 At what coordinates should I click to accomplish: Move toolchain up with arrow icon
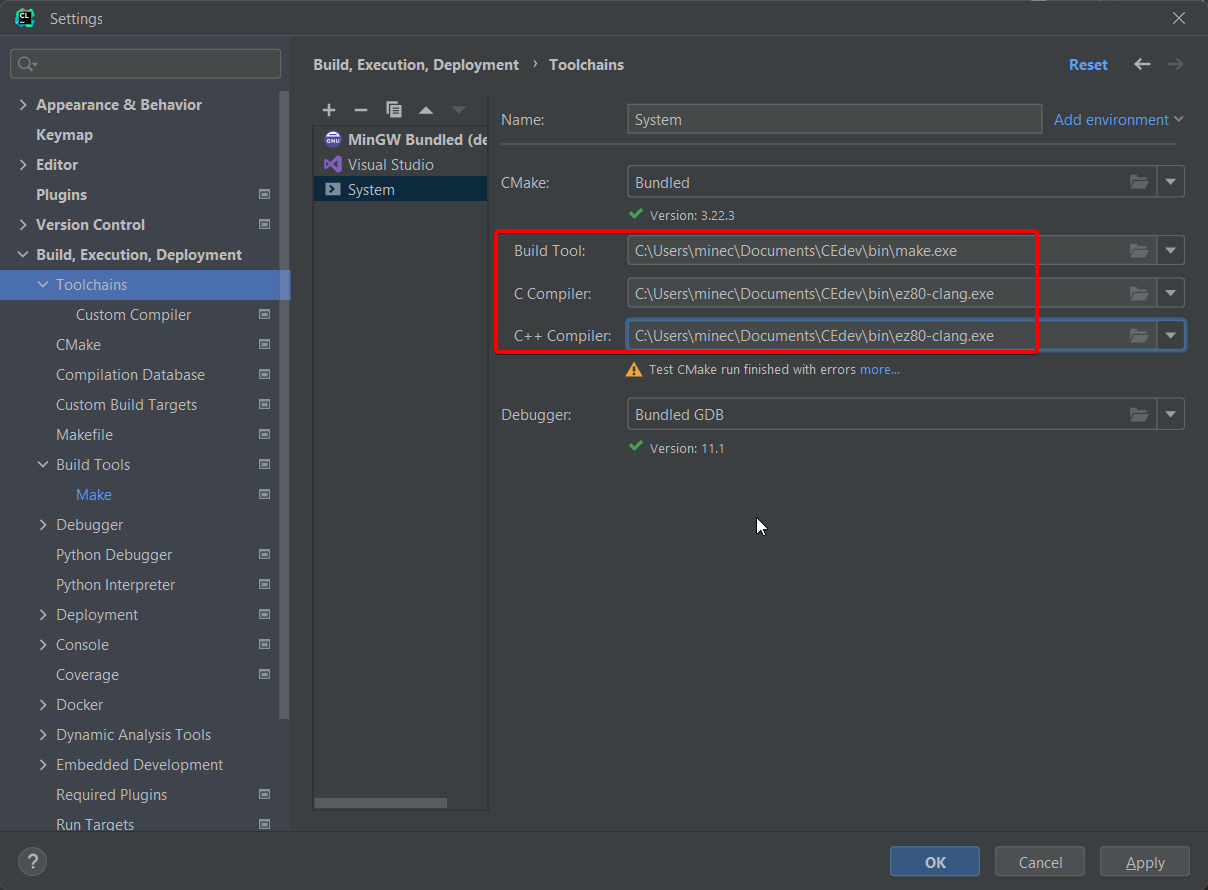[426, 109]
